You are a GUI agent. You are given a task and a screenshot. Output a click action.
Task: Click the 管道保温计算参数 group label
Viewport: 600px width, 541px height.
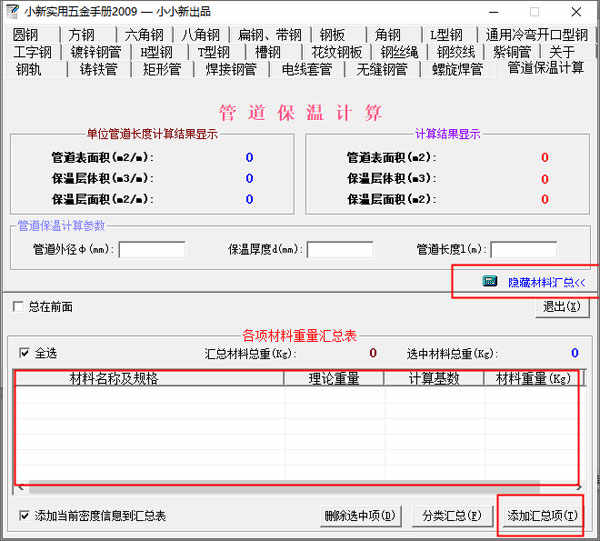[x=61, y=226]
